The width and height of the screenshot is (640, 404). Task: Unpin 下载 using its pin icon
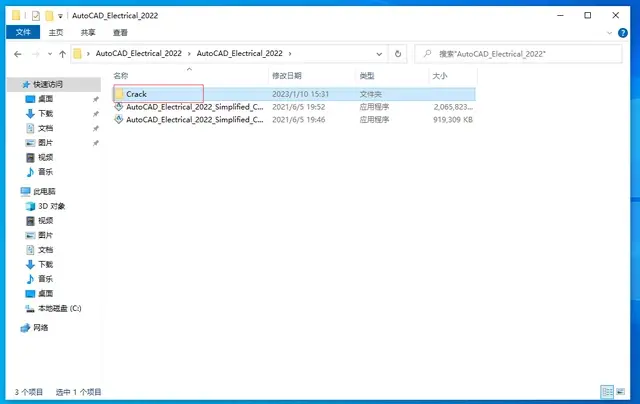coord(96,114)
